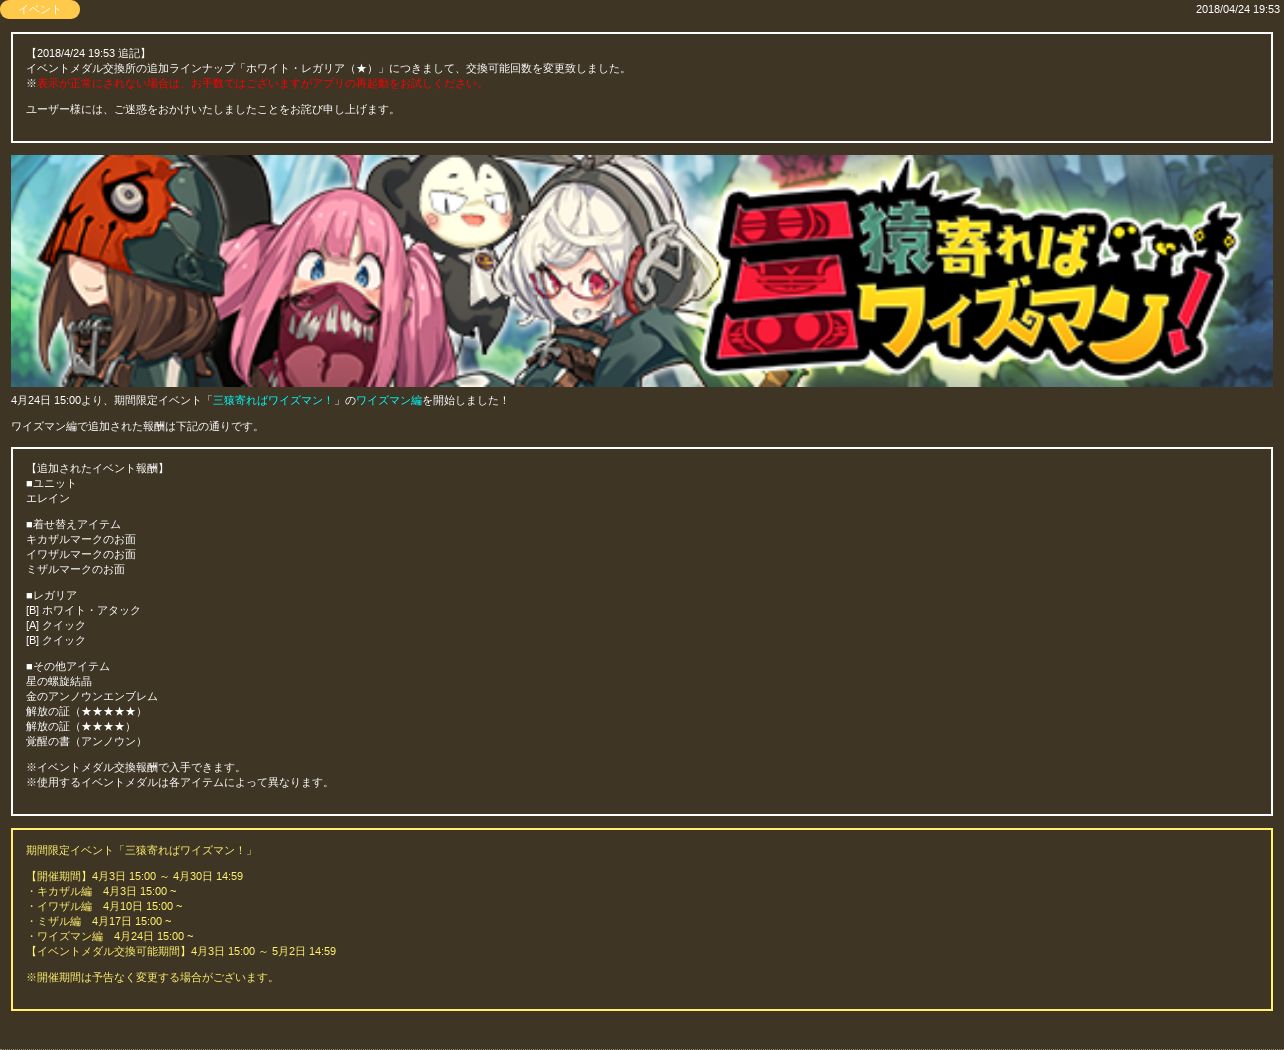
Task: Select the ワイズマン編 4月24日 schedule line
Action: coord(110,937)
